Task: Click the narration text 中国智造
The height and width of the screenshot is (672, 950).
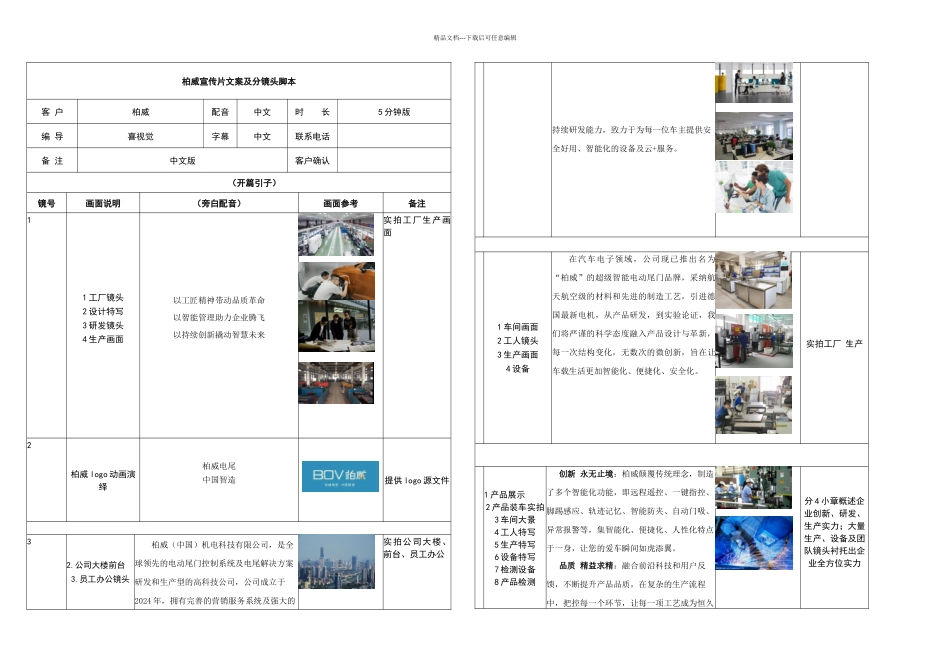Action: (x=219, y=480)
